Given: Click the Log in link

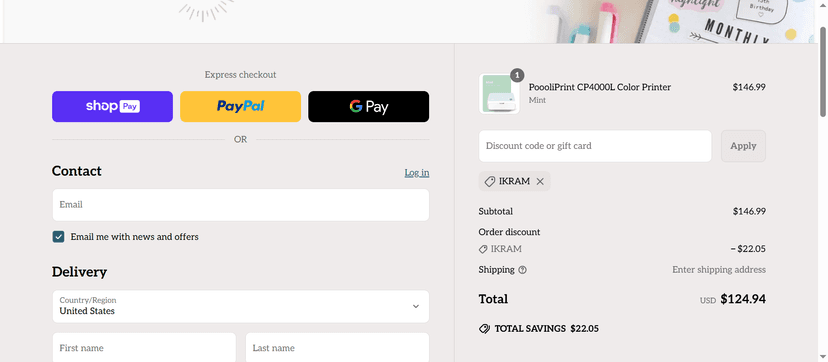Looking at the screenshot, I should (x=417, y=173).
